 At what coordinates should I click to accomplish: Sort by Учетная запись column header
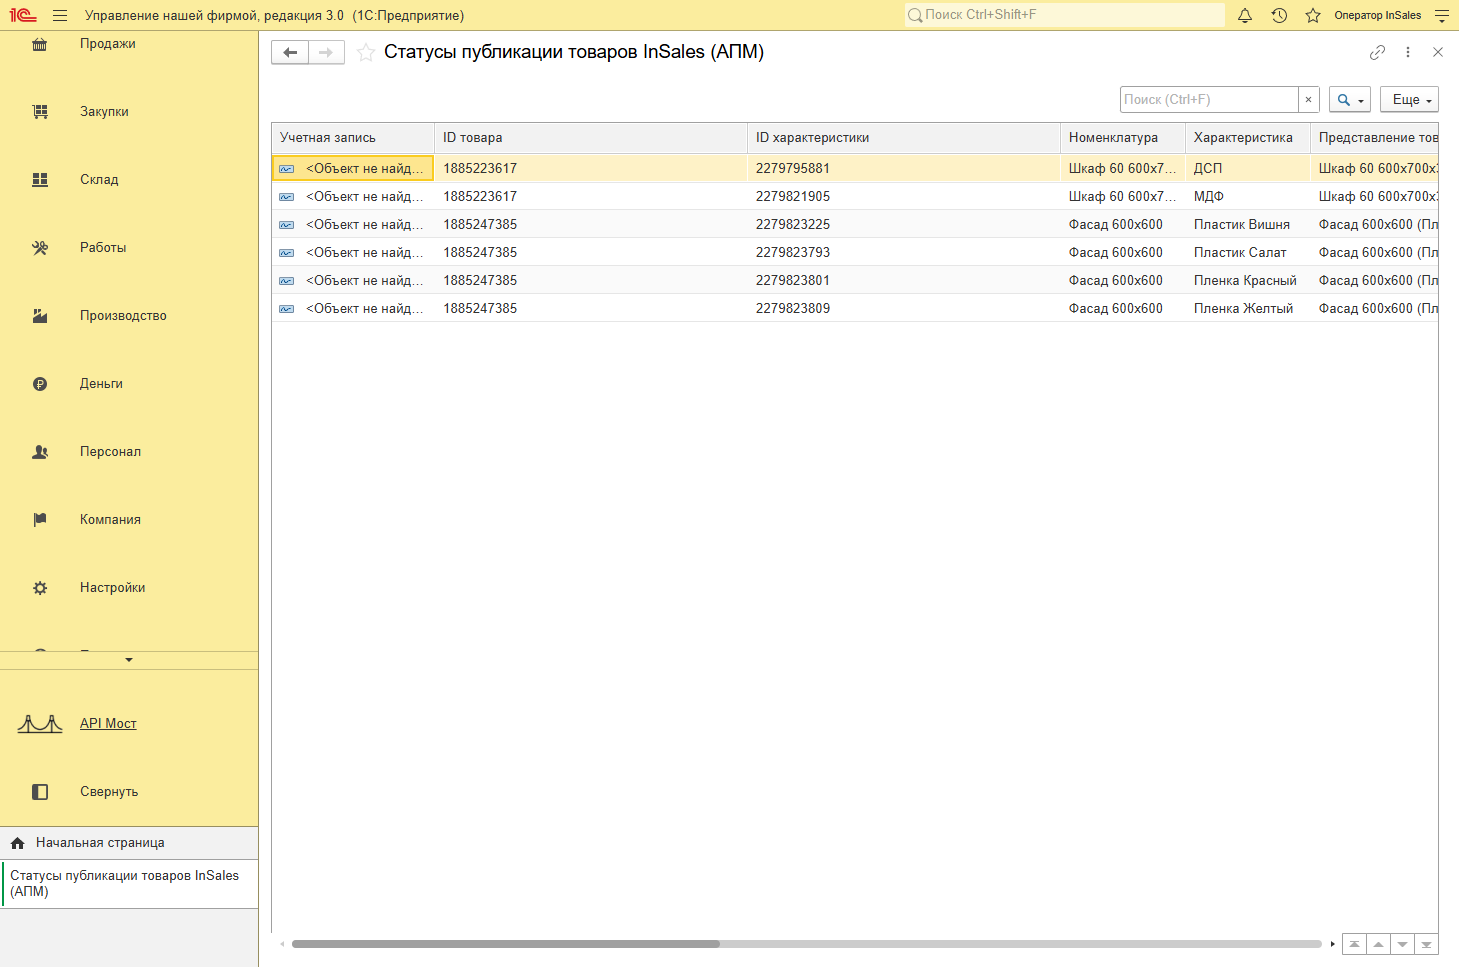[x=353, y=138]
